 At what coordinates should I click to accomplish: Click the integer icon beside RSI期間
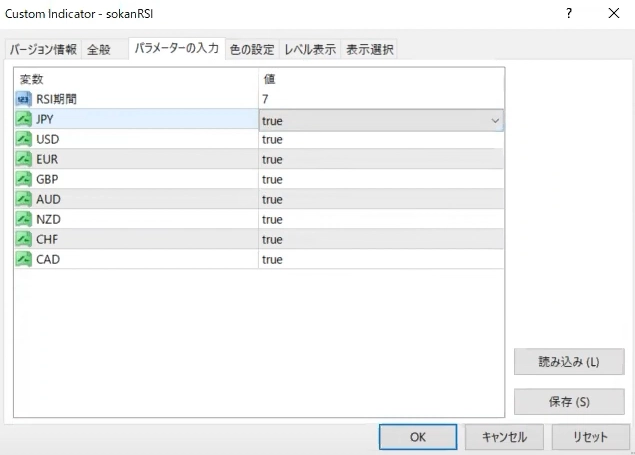click(x=23, y=99)
